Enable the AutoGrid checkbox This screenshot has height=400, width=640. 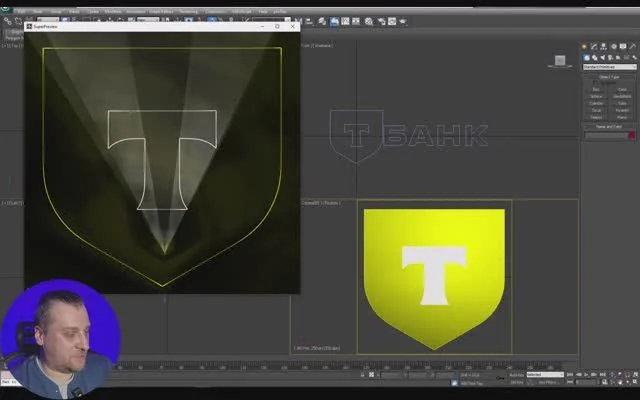click(595, 82)
